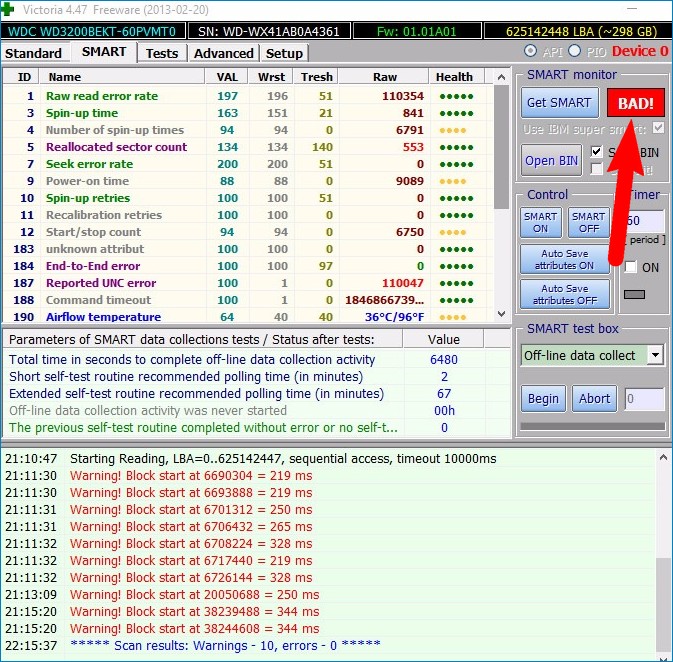Turn SMART OFF in Control panel

coord(588,222)
